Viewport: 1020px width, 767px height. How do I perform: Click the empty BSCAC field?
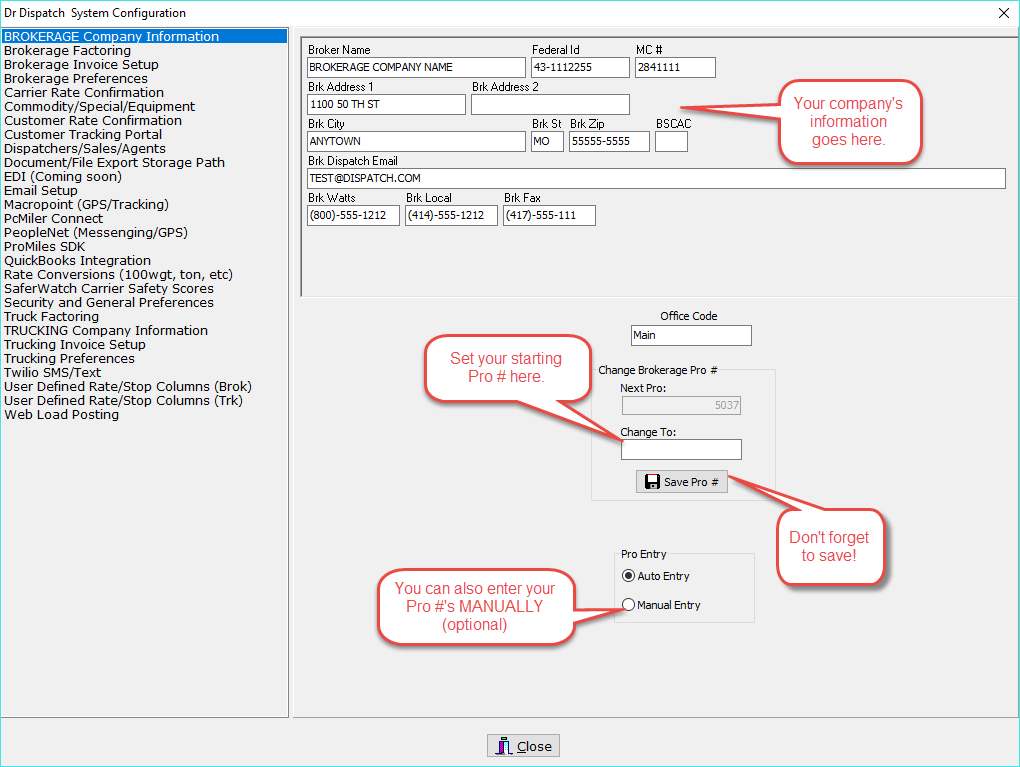tap(671, 141)
